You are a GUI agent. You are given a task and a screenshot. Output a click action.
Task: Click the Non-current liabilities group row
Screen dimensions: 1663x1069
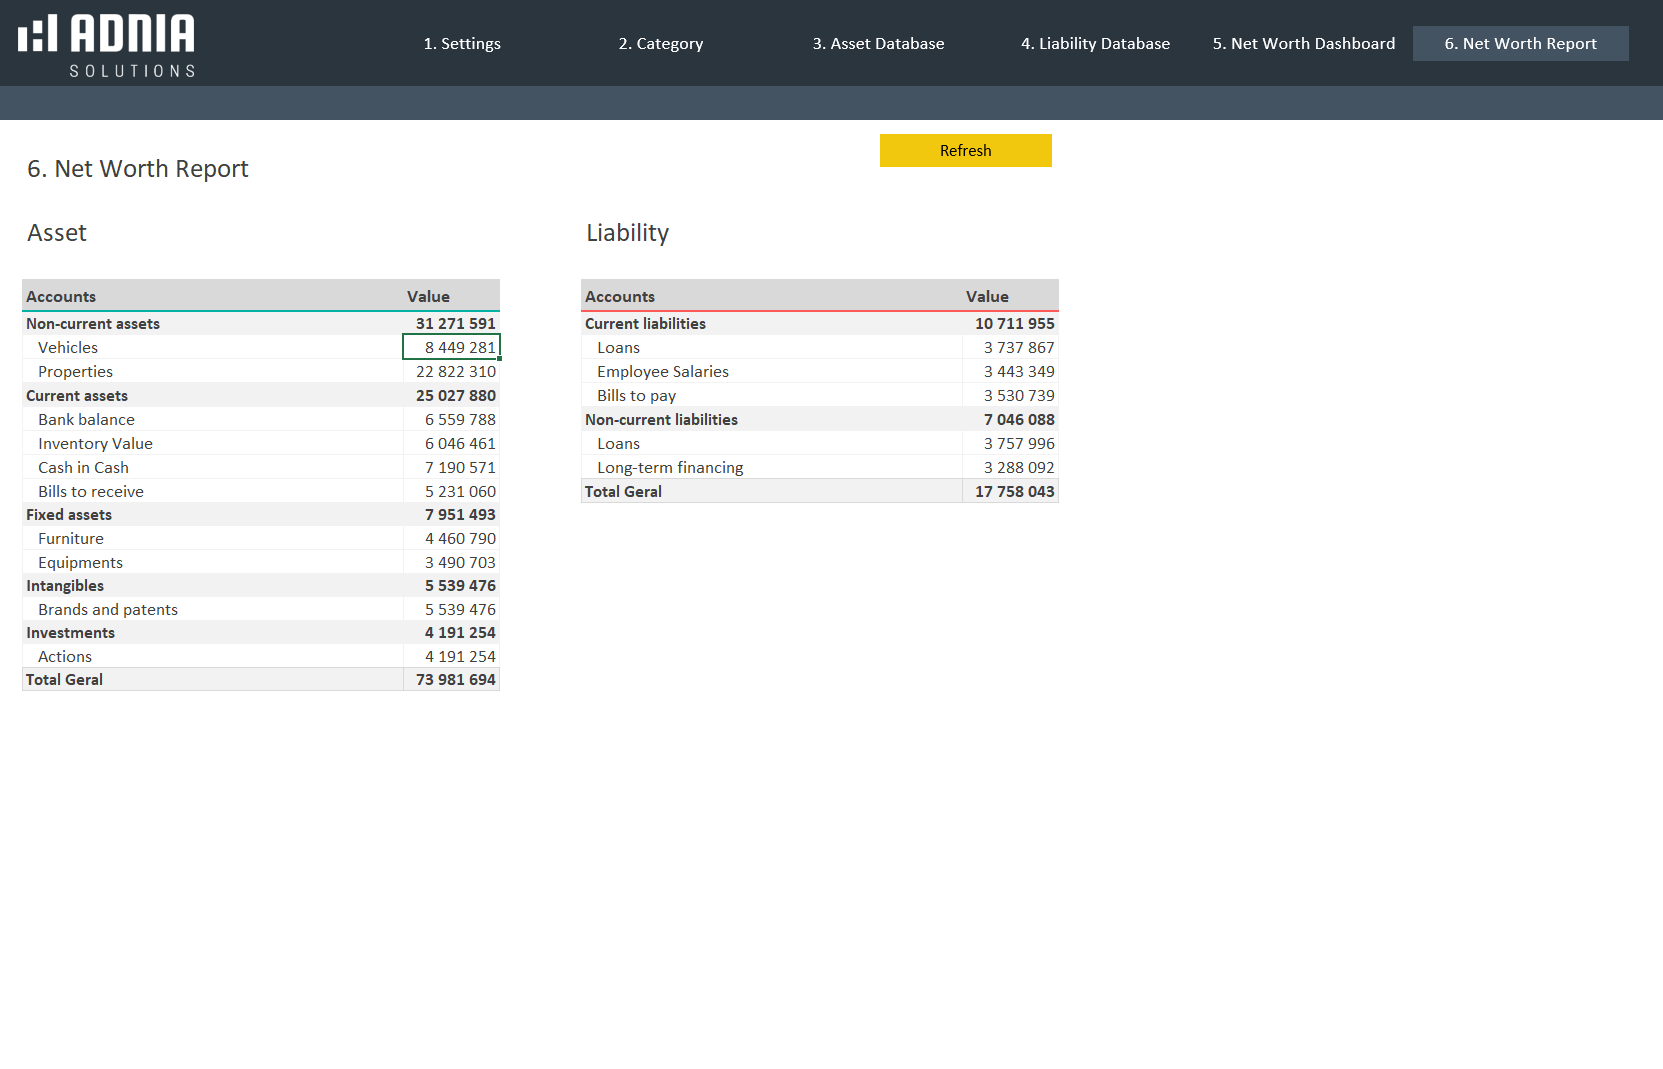coord(661,420)
